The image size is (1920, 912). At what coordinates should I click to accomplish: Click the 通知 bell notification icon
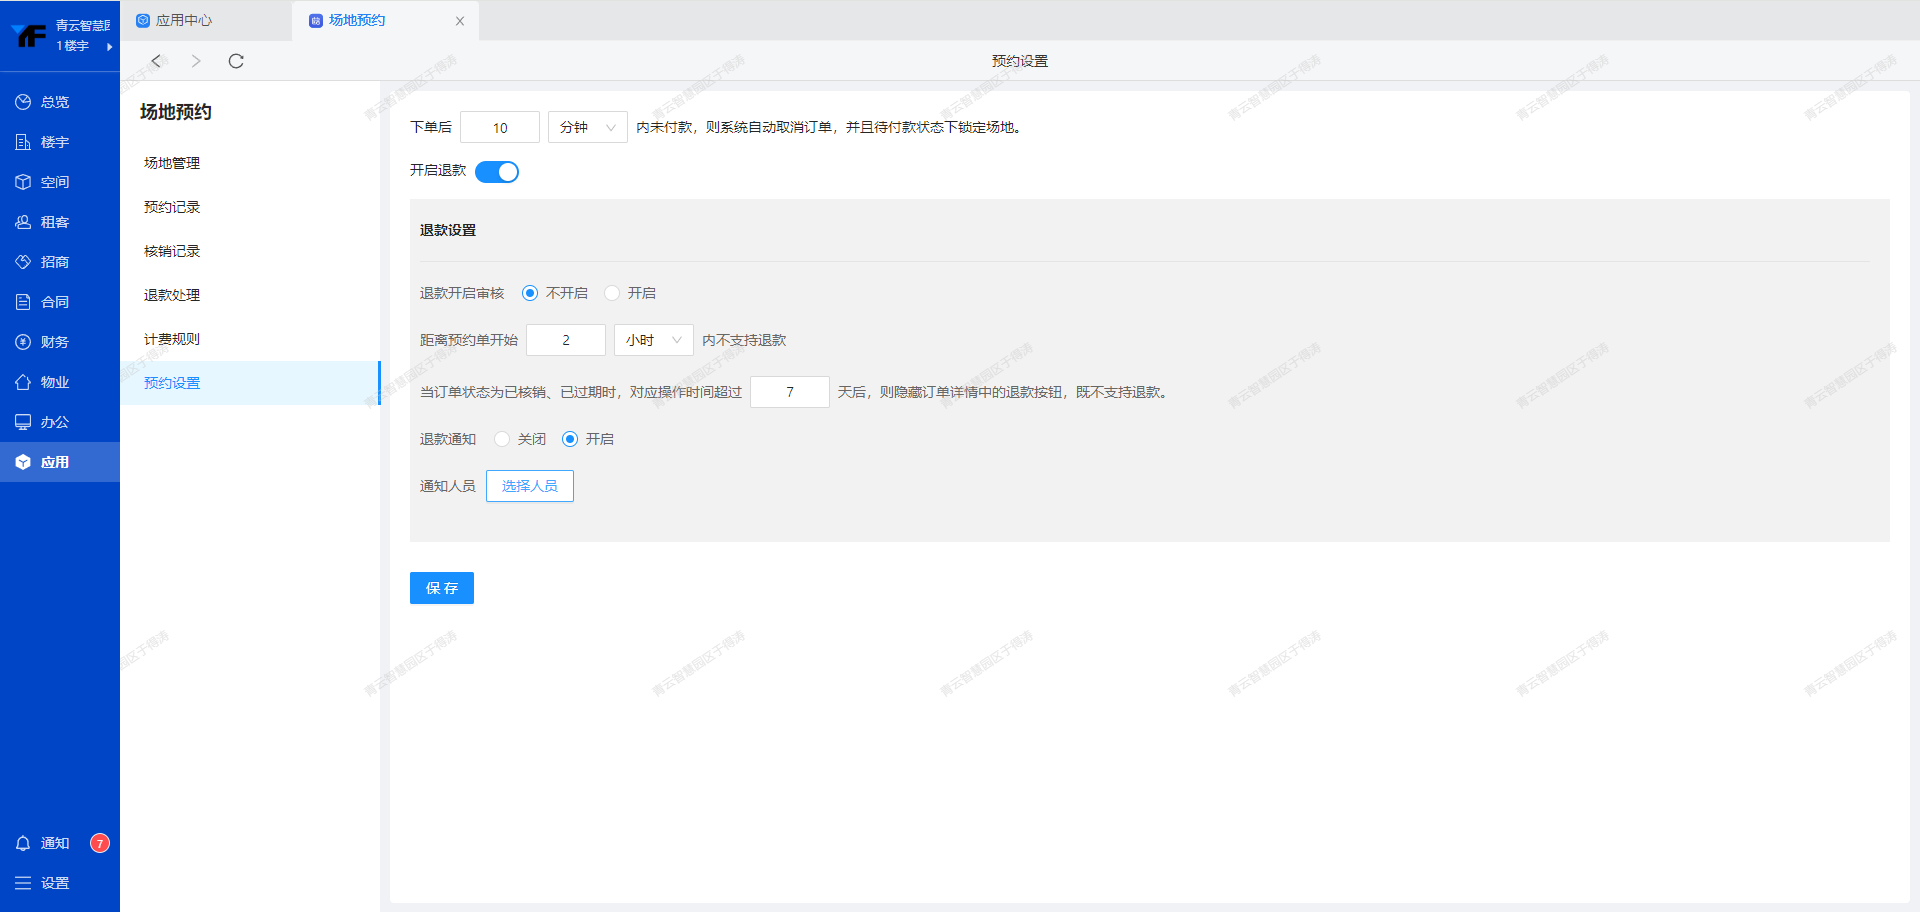click(x=23, y=843)
